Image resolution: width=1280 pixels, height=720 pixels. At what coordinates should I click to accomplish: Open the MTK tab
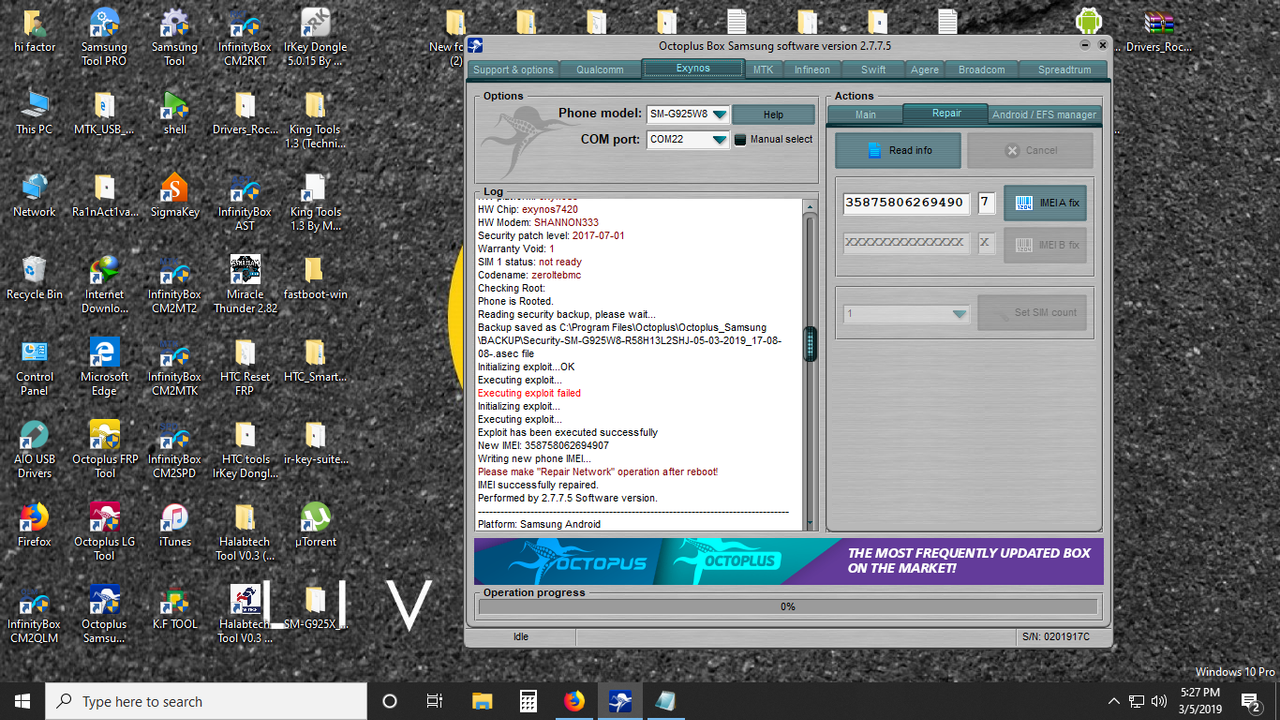763,69
